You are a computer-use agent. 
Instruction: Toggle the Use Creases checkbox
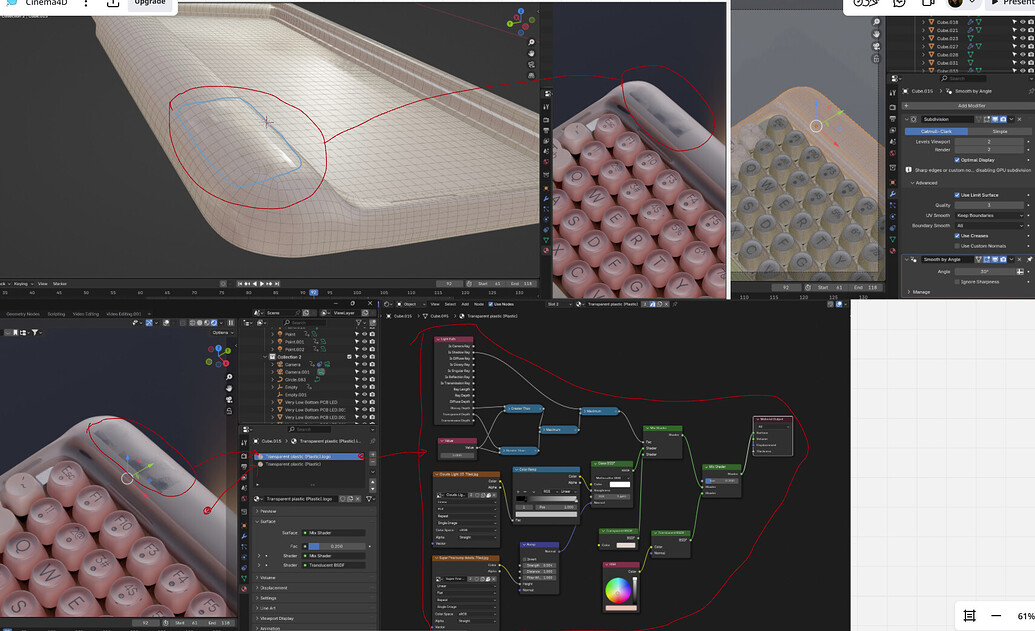[957, 236]
